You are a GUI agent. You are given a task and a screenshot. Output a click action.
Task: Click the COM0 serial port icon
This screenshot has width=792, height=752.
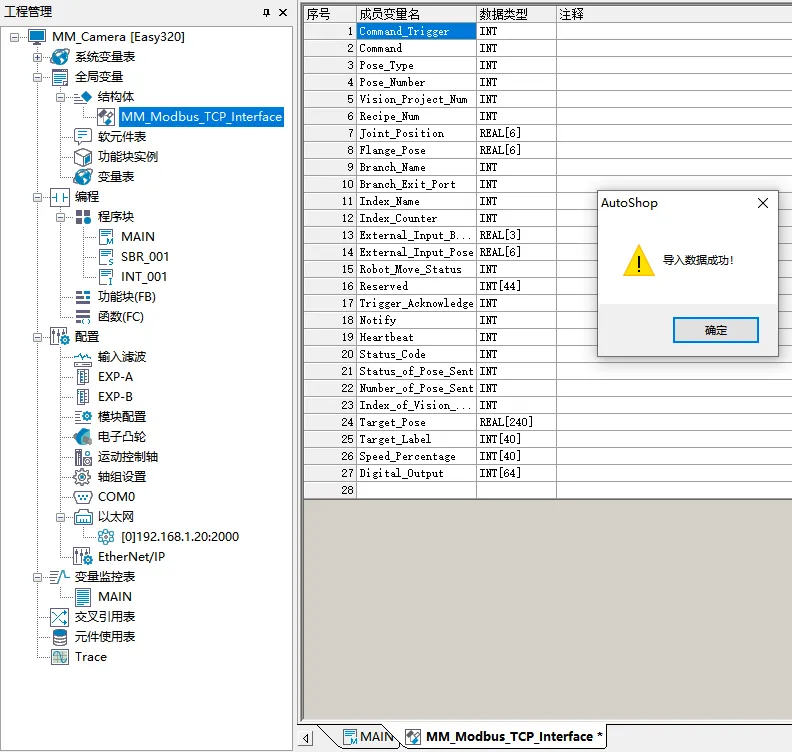coord(83,497)
